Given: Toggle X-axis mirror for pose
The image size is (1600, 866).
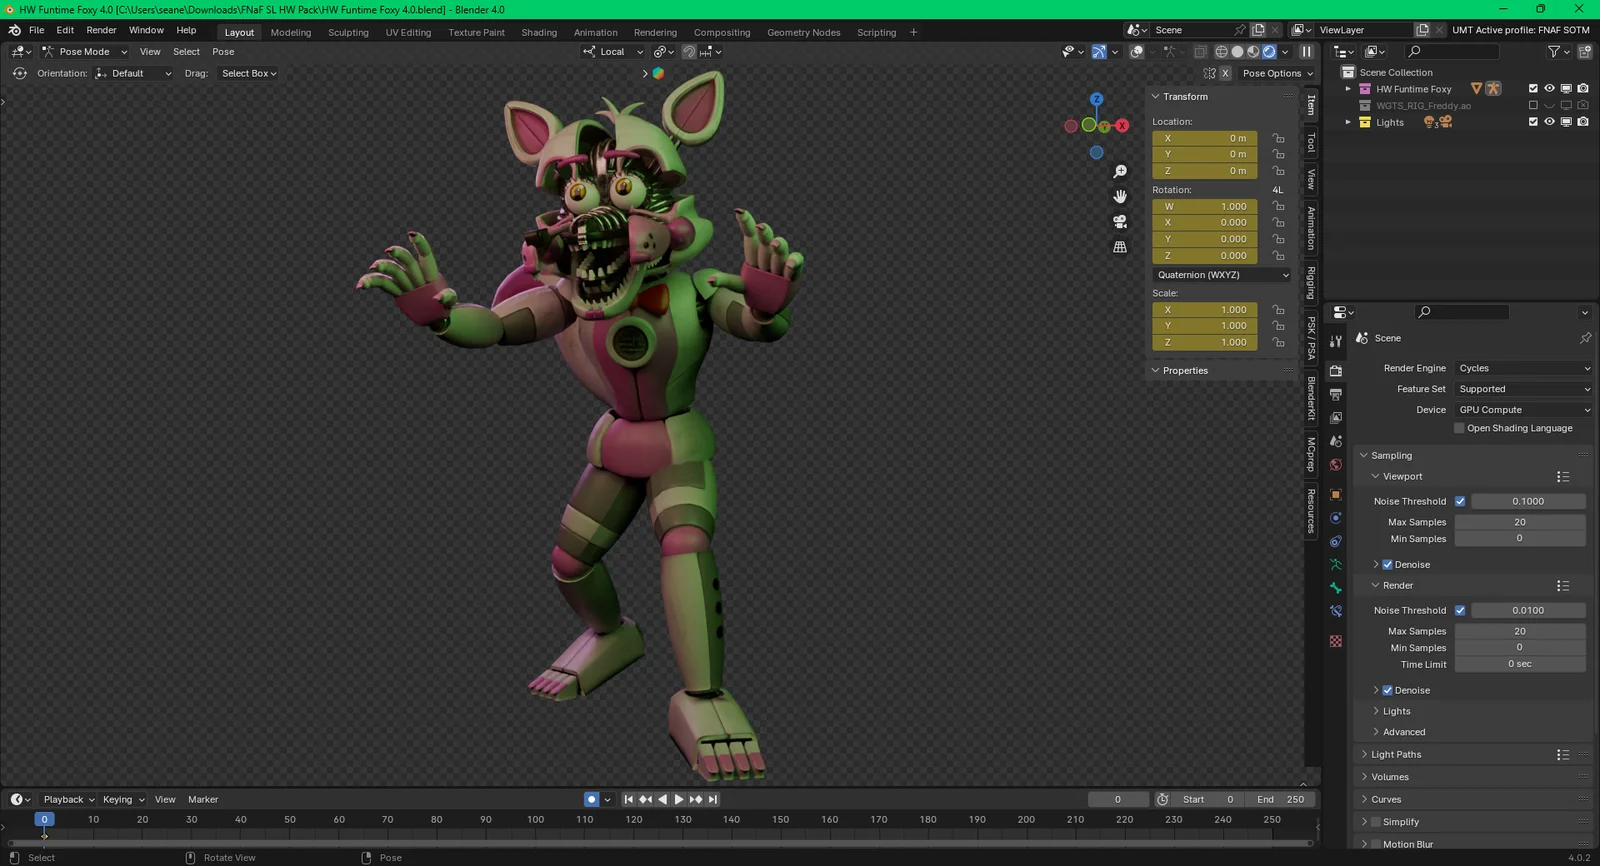Looking at the screenshot, I should pyautogui.click(x=1225, y=73).
